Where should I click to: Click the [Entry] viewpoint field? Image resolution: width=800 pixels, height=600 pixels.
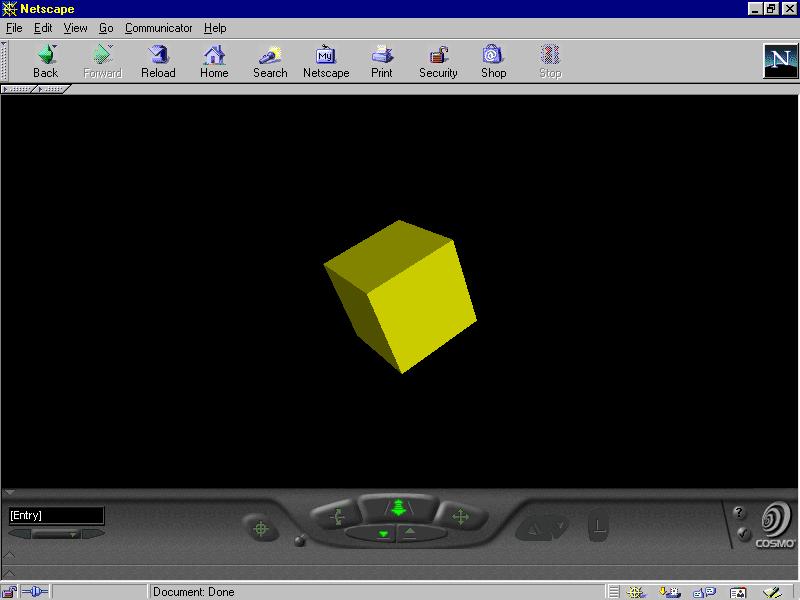tap(56, 515)
